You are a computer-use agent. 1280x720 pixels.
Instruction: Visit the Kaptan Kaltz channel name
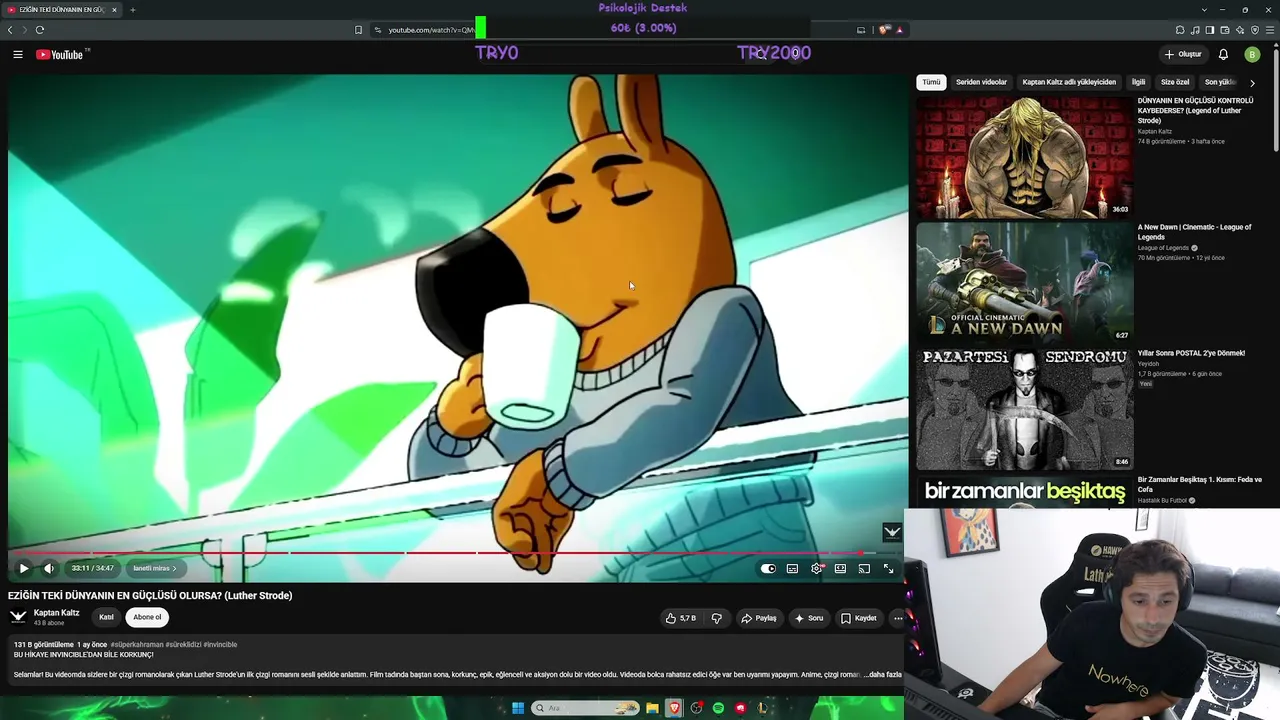click(56, 613)
